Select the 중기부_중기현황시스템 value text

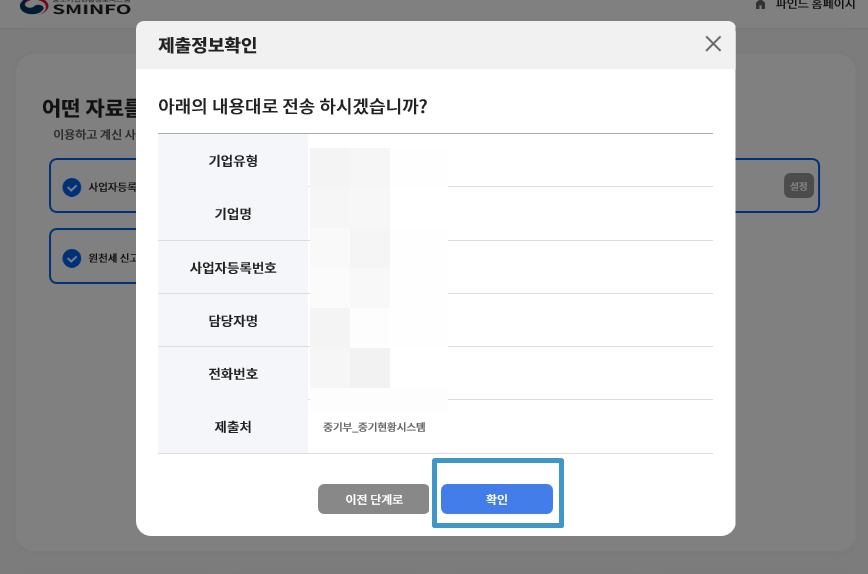(374, 427)
